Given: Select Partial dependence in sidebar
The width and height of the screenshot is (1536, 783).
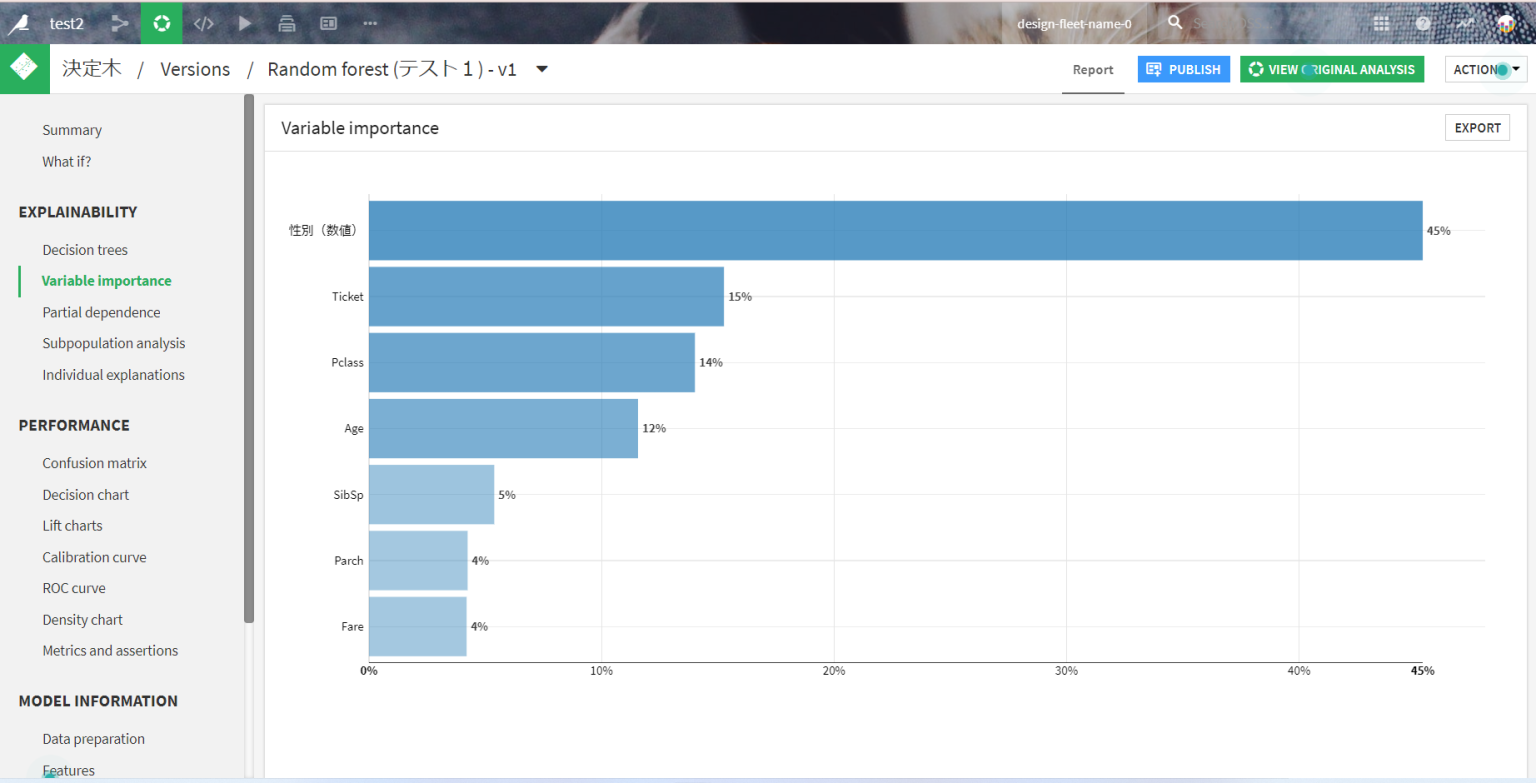Looking at the screenshot, I should tap(101, 312).
